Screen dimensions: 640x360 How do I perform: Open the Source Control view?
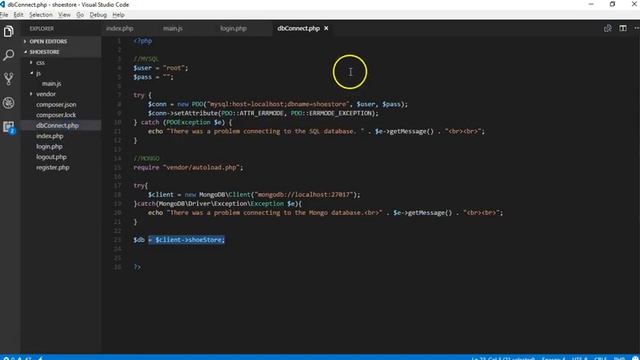tap(9, 79)
